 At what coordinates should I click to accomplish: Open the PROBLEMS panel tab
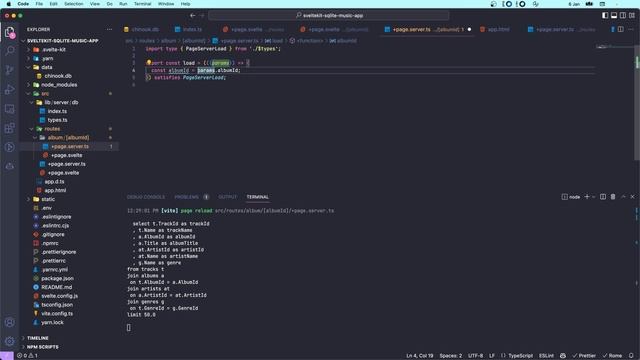pos(187,197)
